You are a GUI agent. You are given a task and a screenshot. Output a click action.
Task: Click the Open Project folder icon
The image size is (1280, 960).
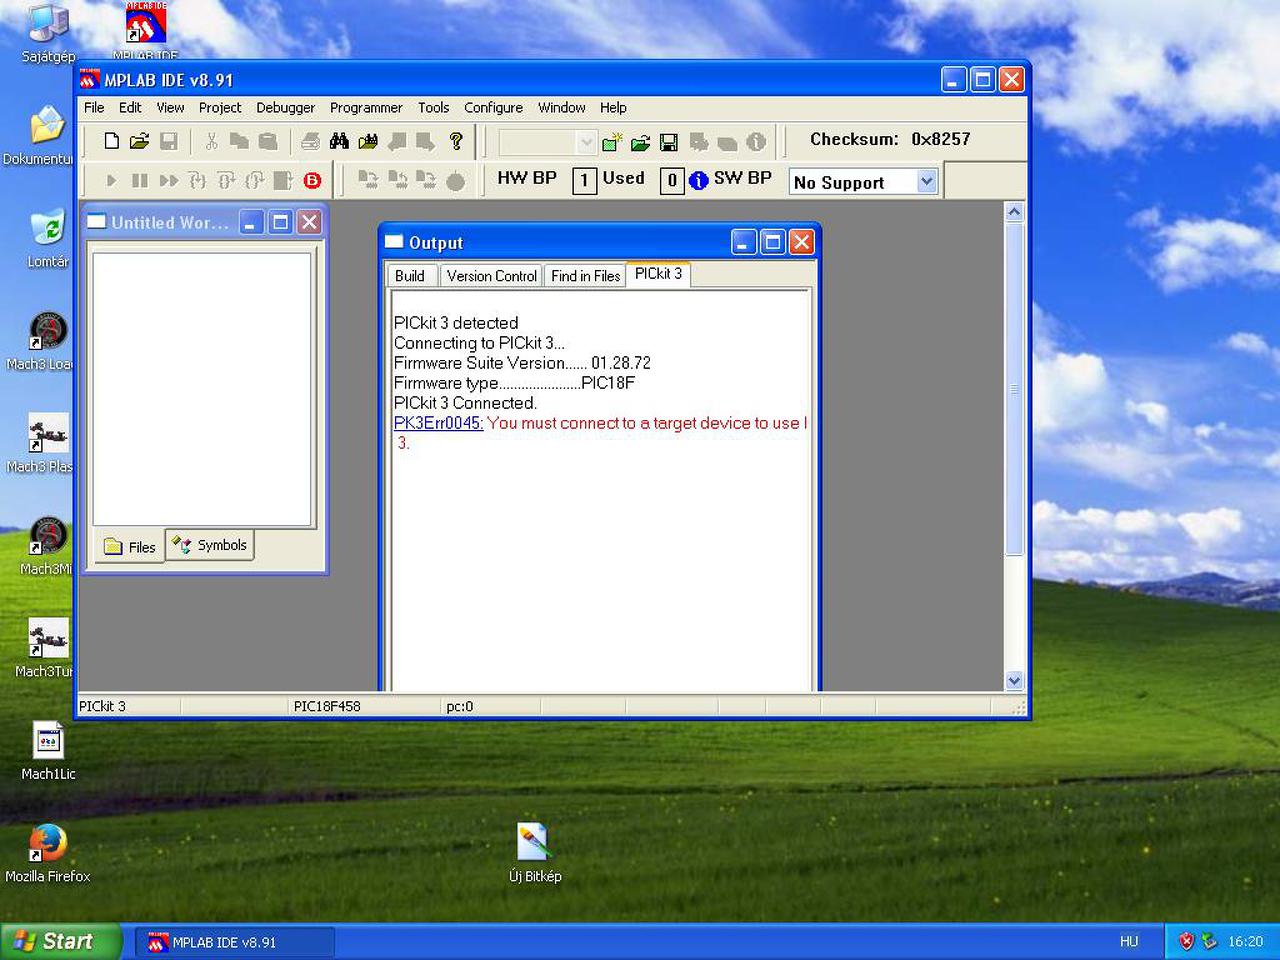(640, 143)
